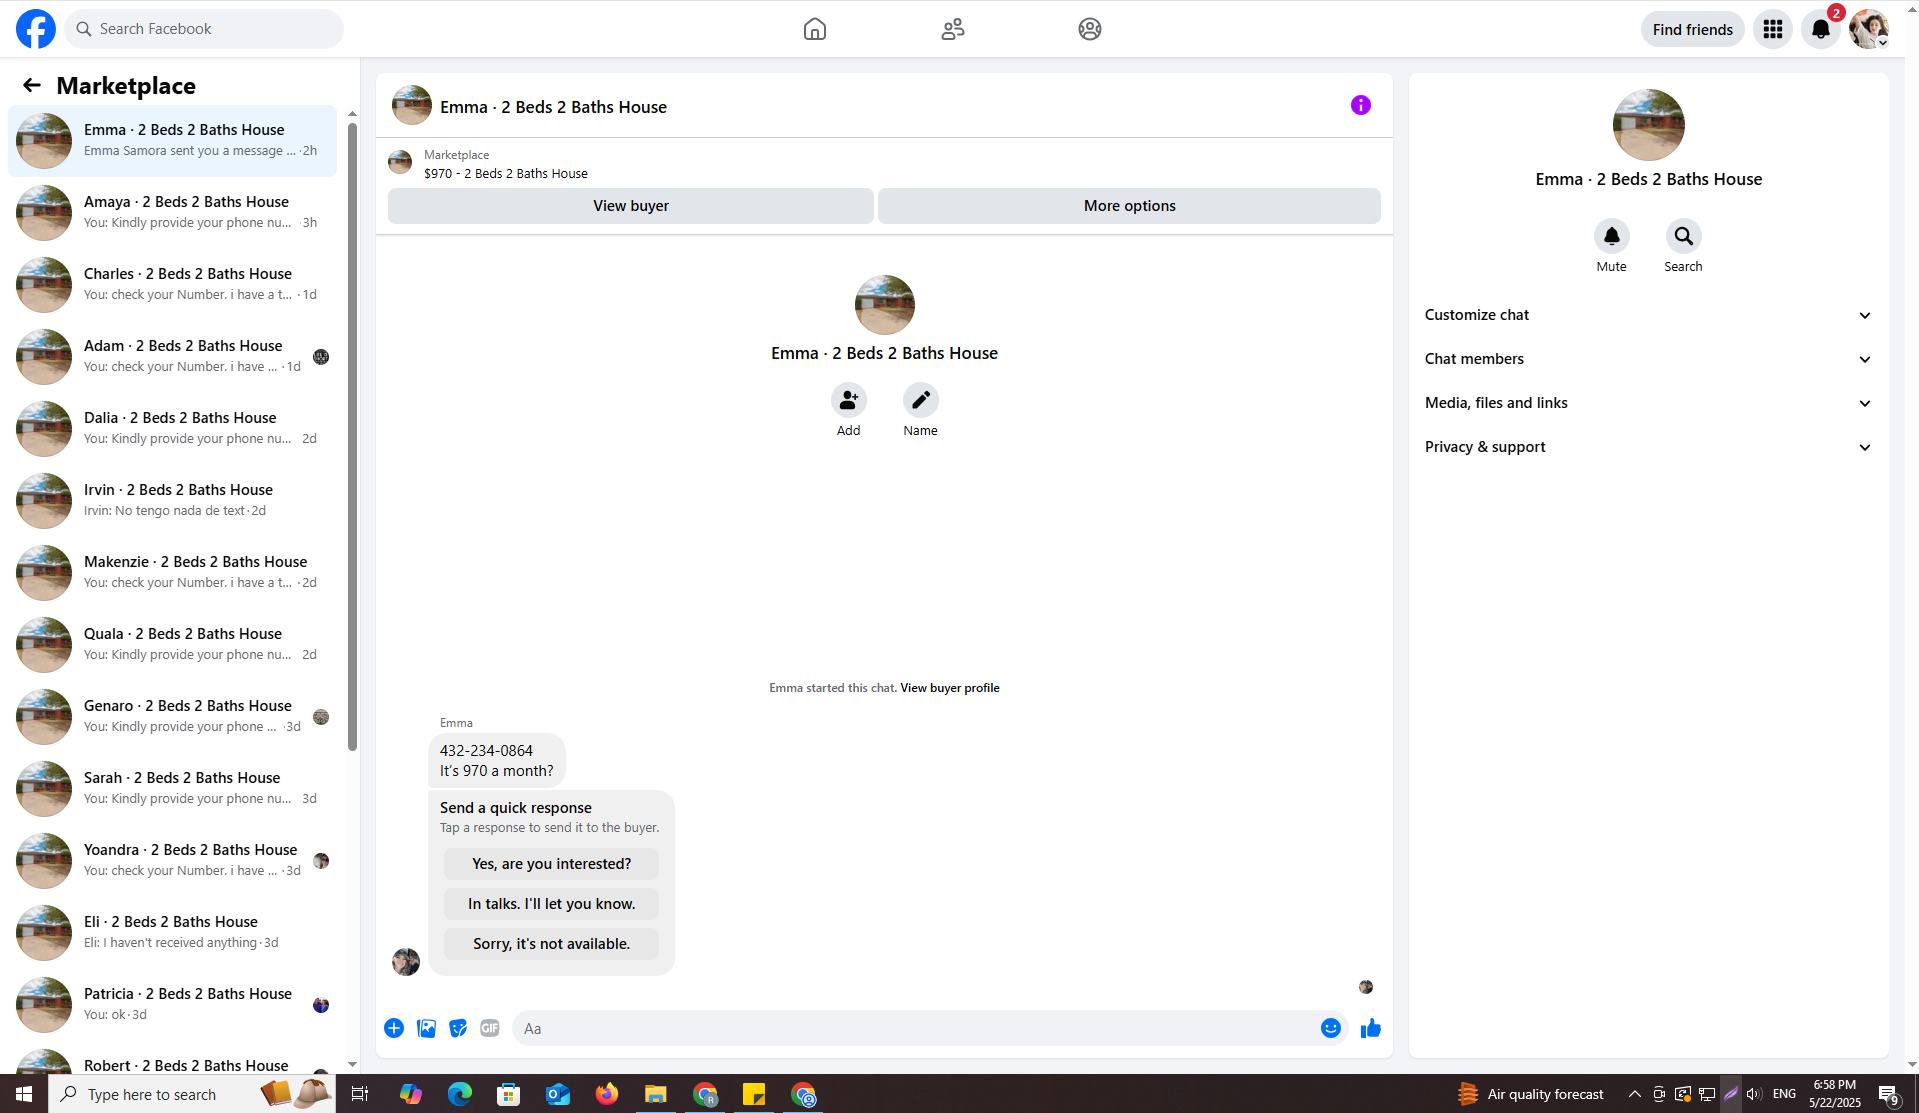This screenshot has width=1919, height=1113.
Task: Open File Explorer from the taskbar
Action: 656,1094
